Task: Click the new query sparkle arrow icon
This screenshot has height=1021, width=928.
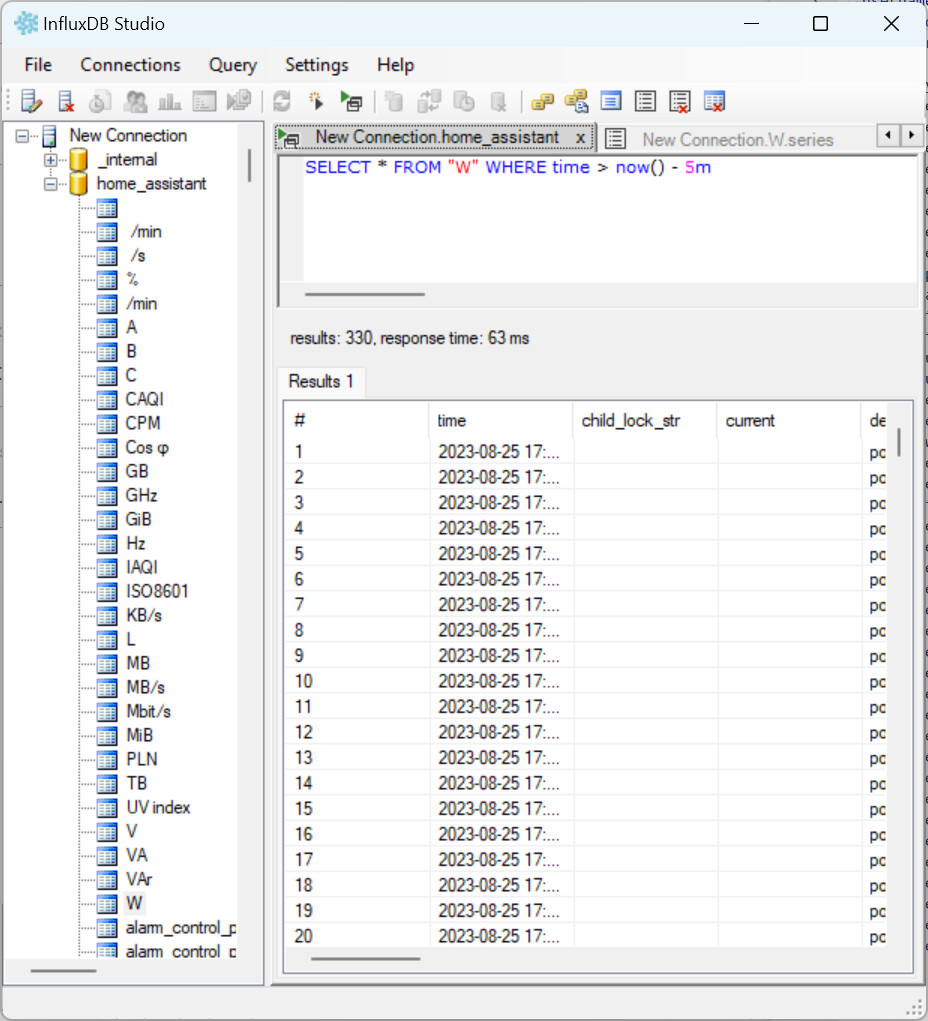Action: [x=316, y=102]
